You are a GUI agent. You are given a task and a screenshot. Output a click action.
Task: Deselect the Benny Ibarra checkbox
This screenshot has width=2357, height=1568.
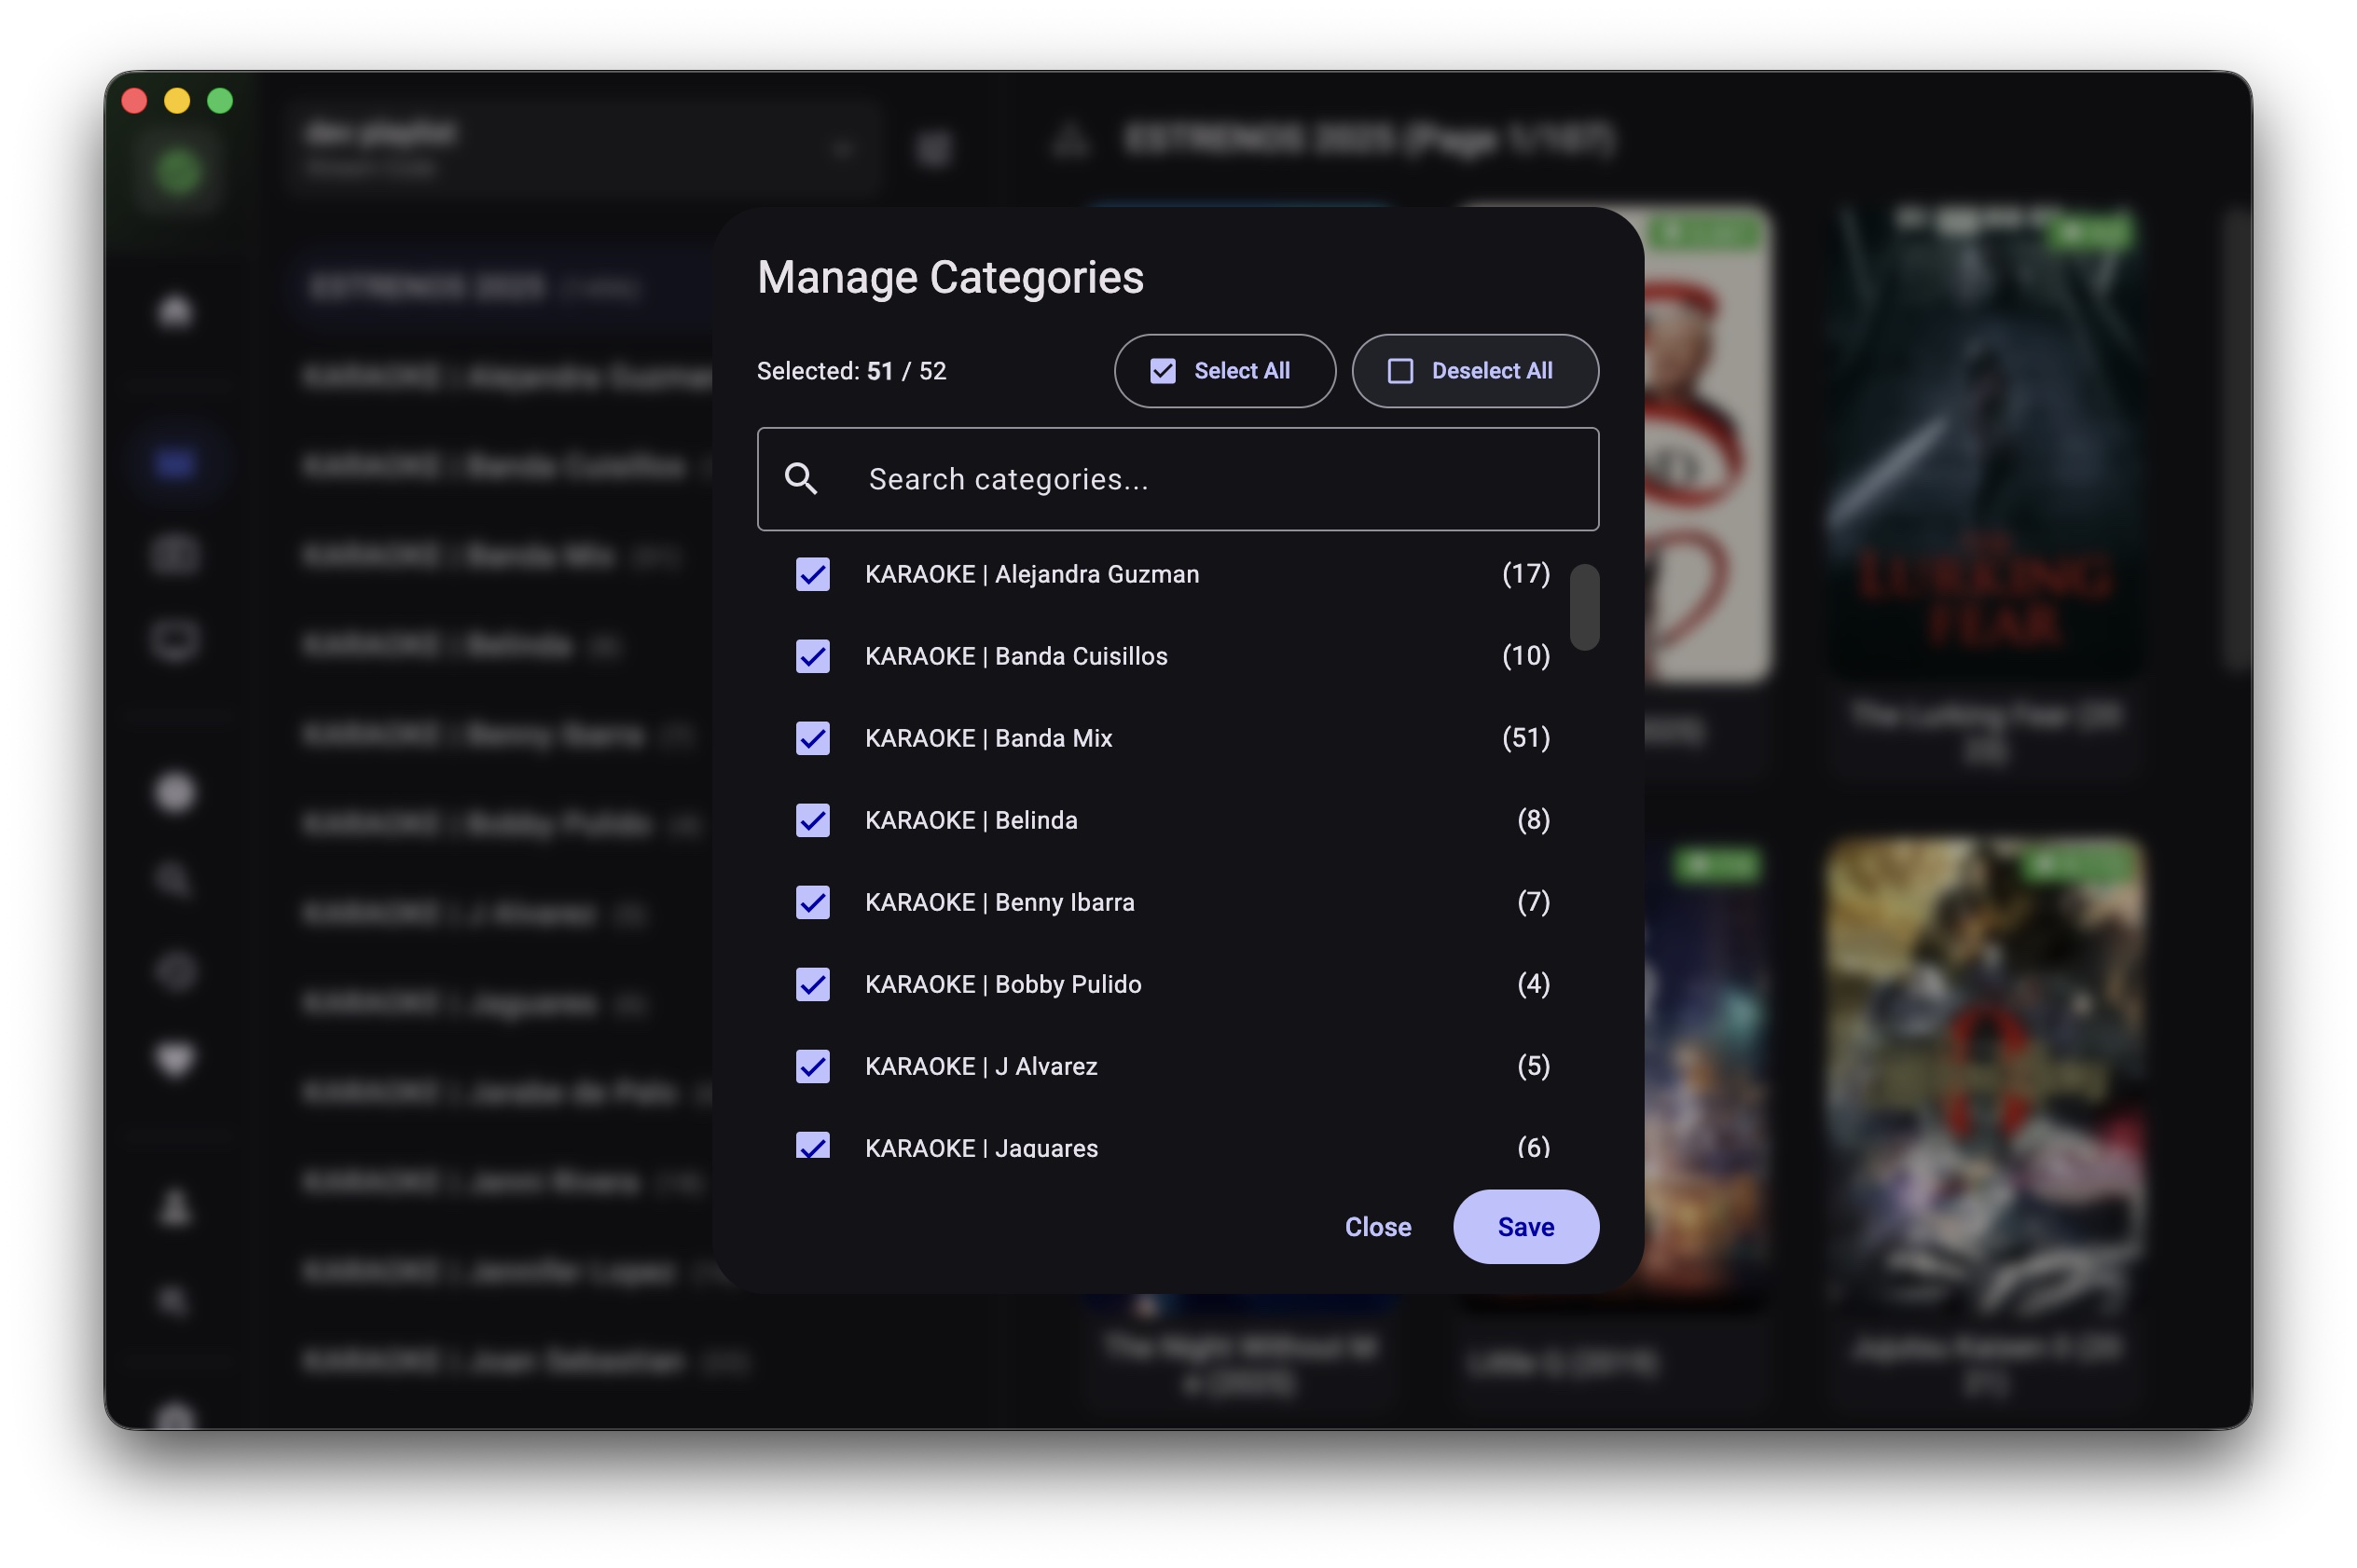pyautogui.click(x=812, y=902)
